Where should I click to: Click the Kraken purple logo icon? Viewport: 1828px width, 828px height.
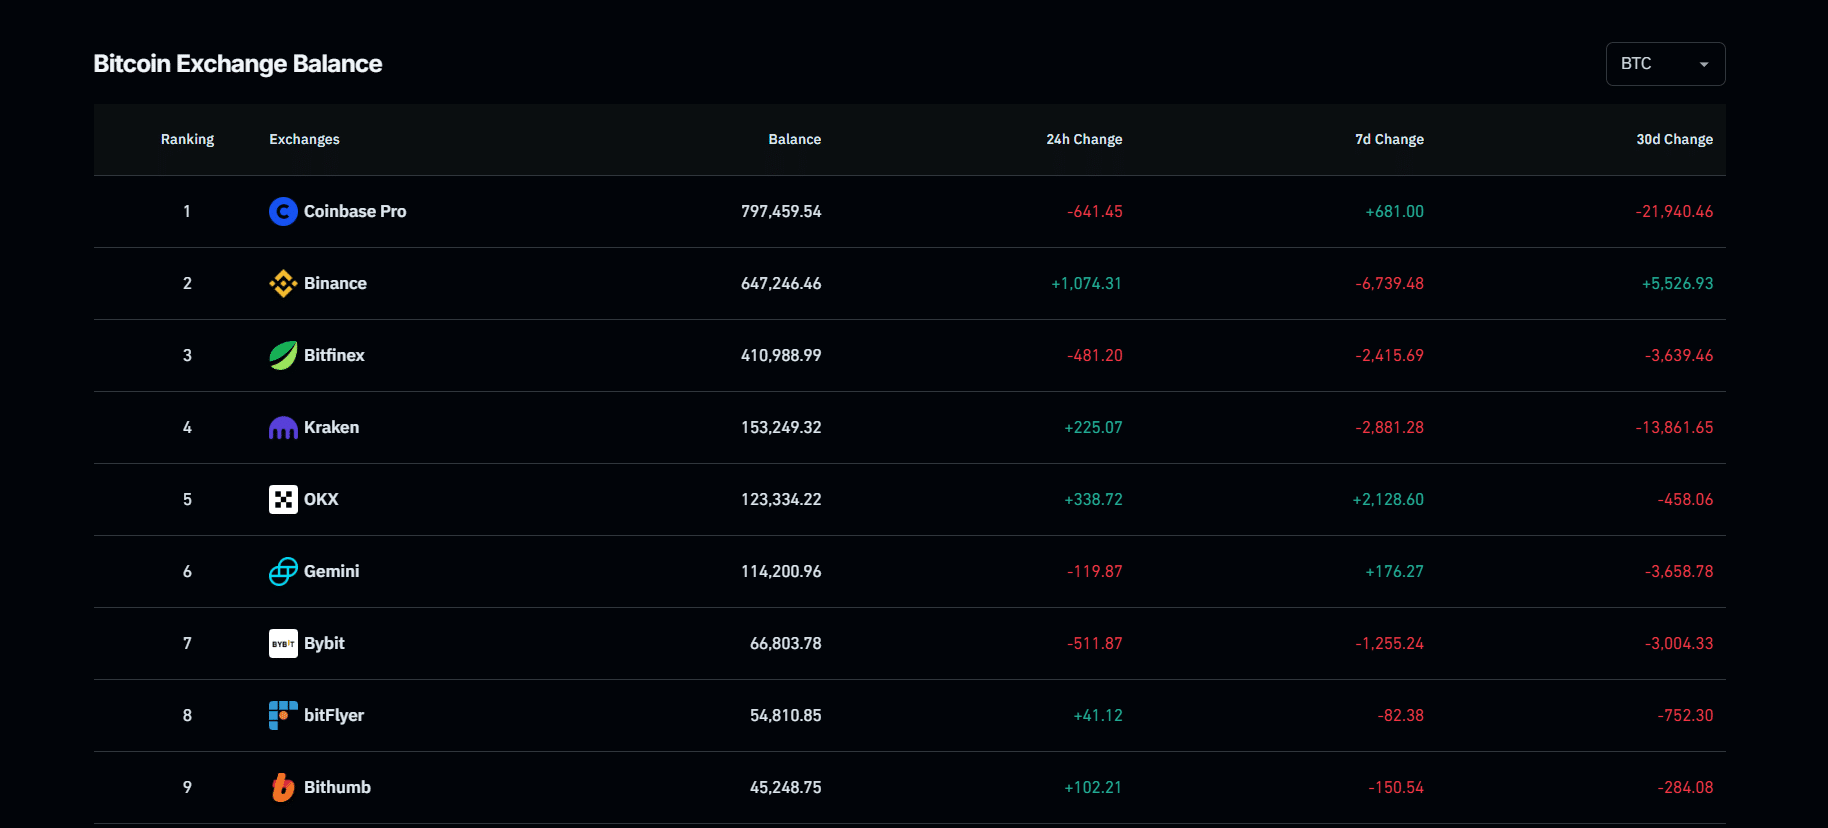[x=283, y=428]
